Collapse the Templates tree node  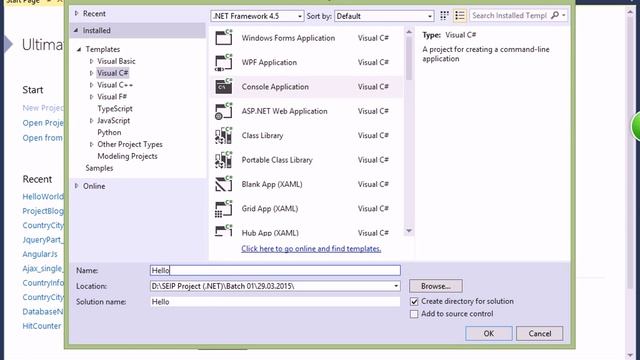tap(79, 49)
